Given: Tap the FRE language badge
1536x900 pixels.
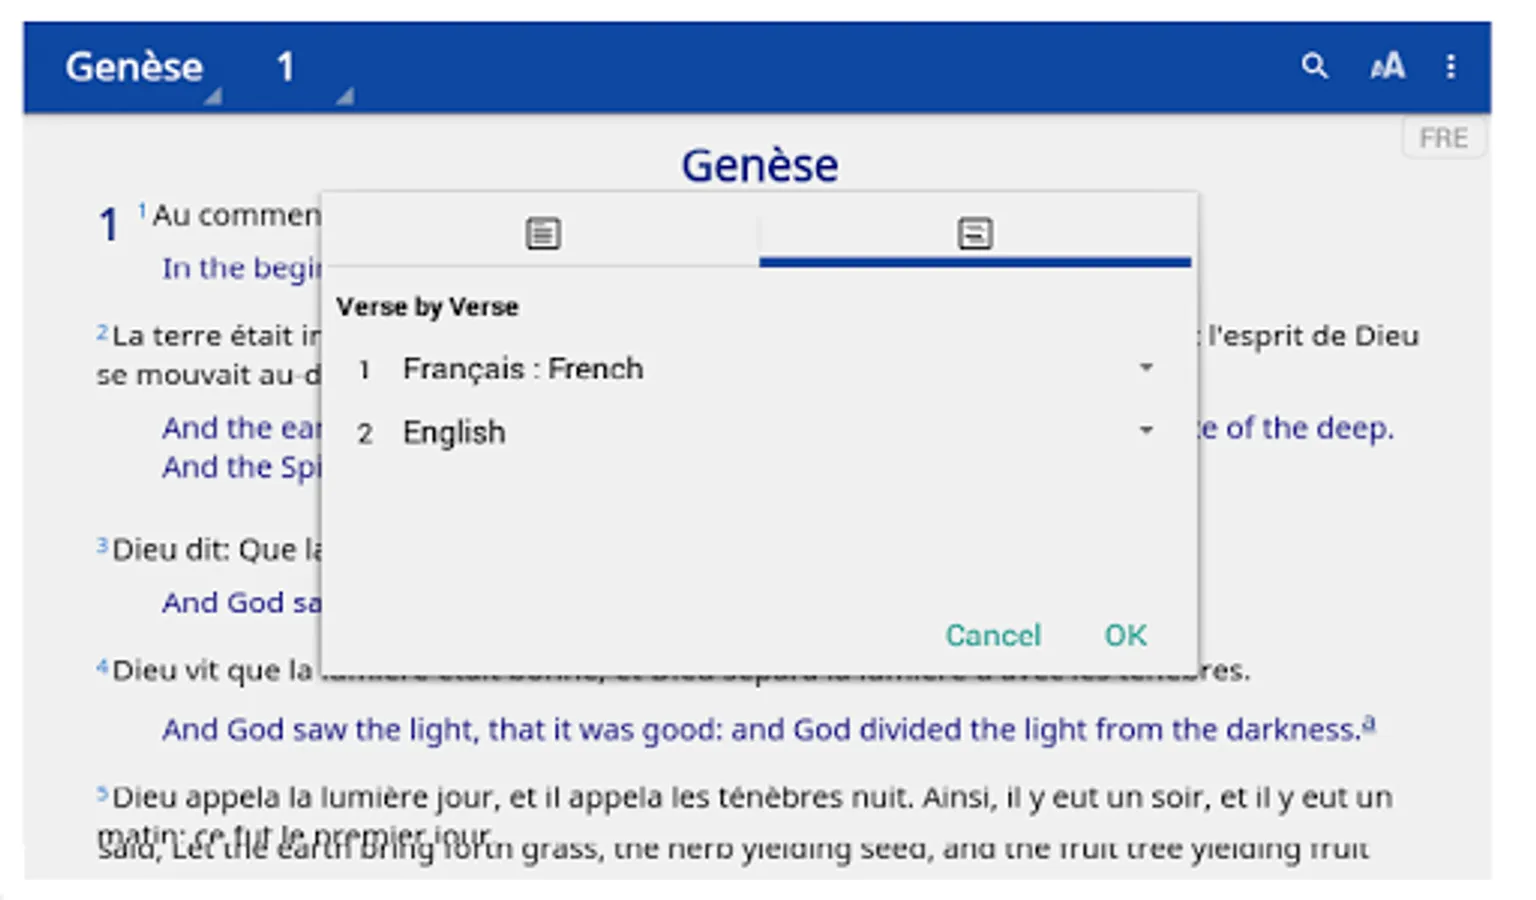Looking at the screenshot, I should (x=1443, y=138).
